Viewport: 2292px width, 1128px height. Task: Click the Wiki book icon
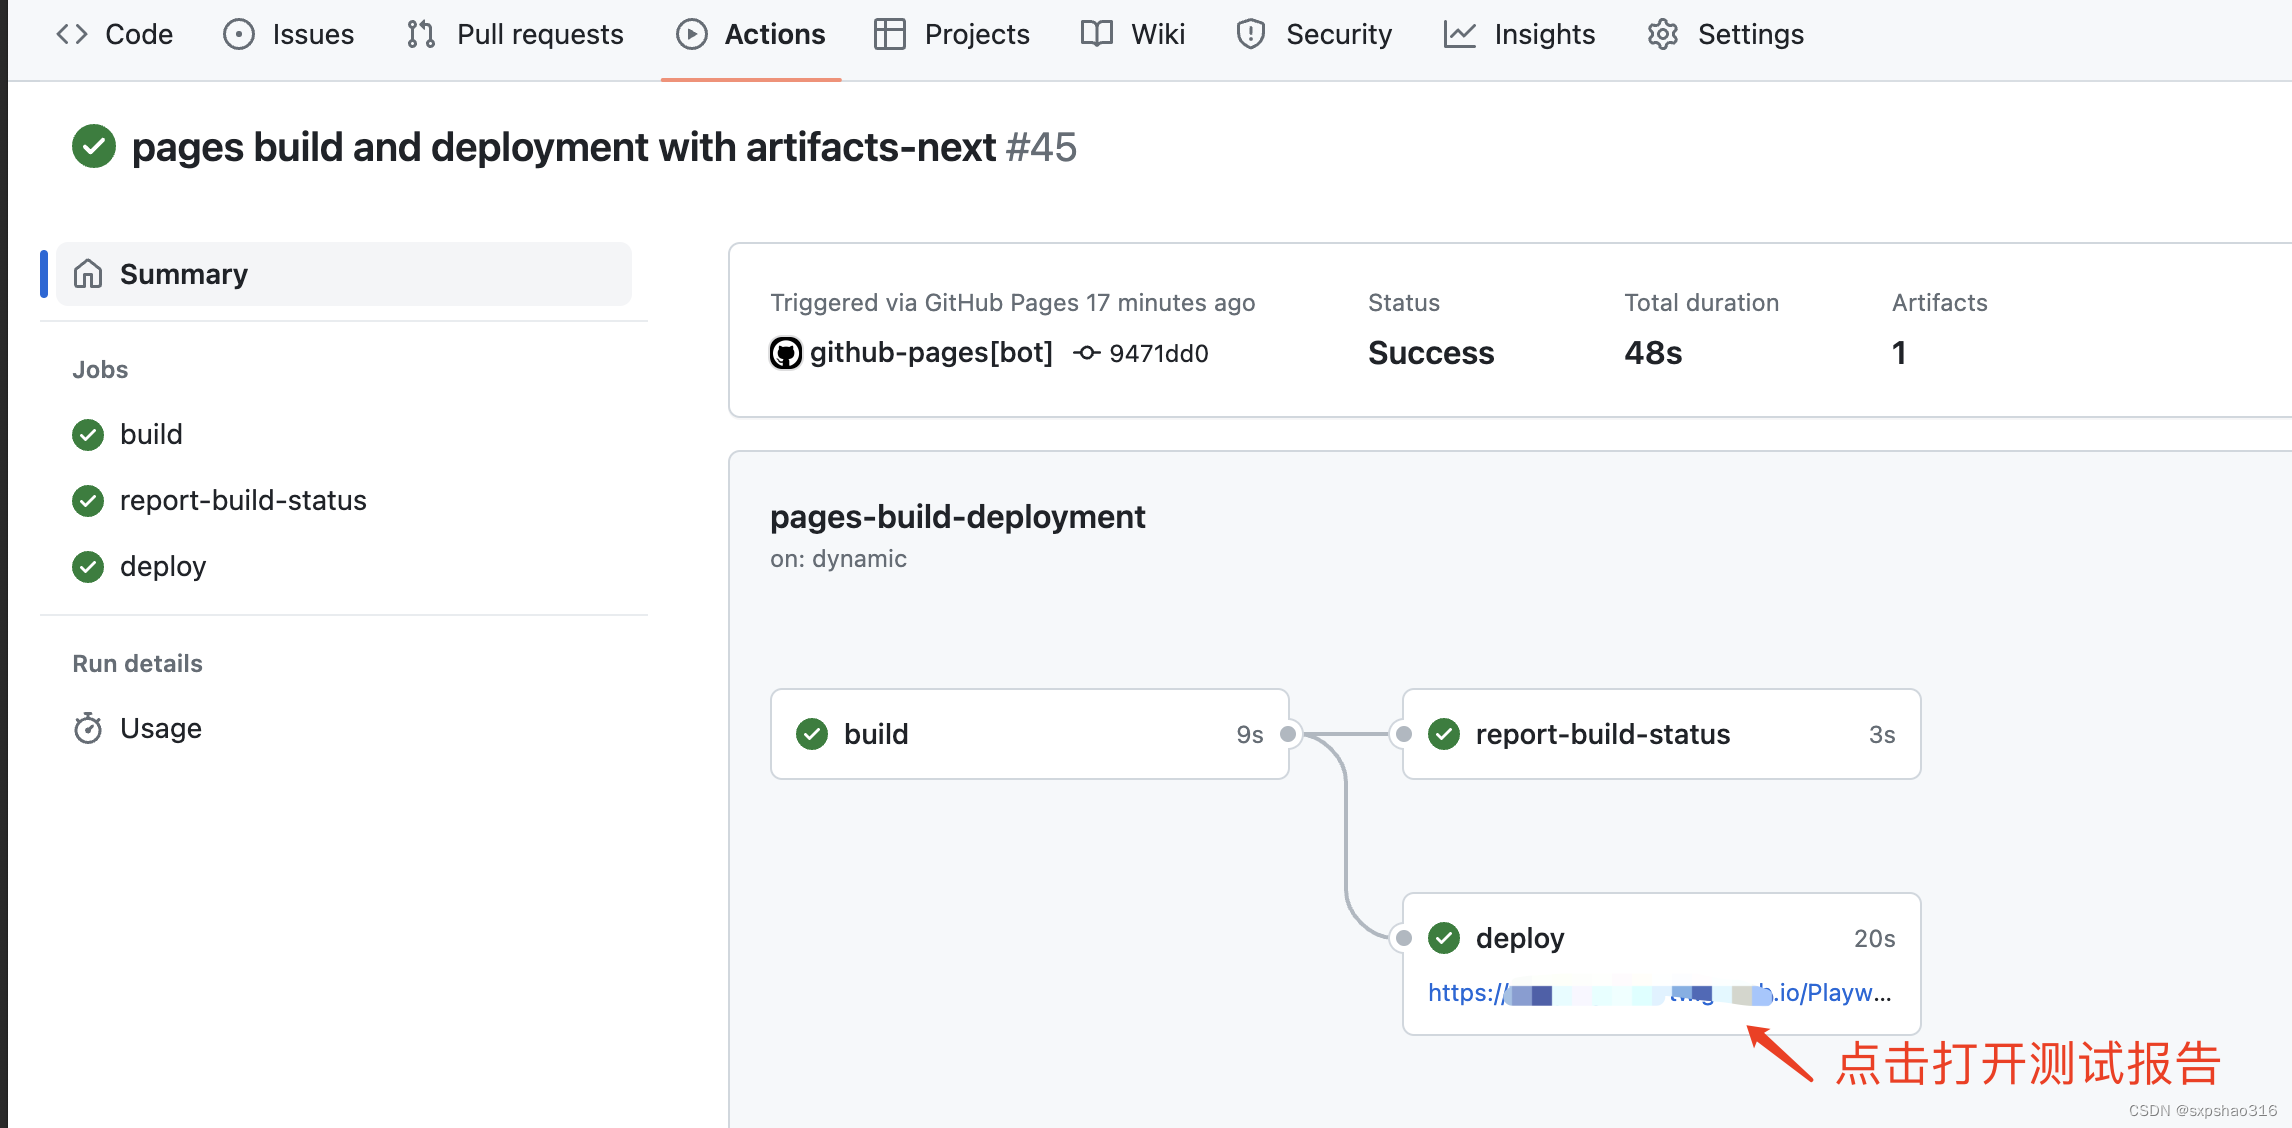1097,34
